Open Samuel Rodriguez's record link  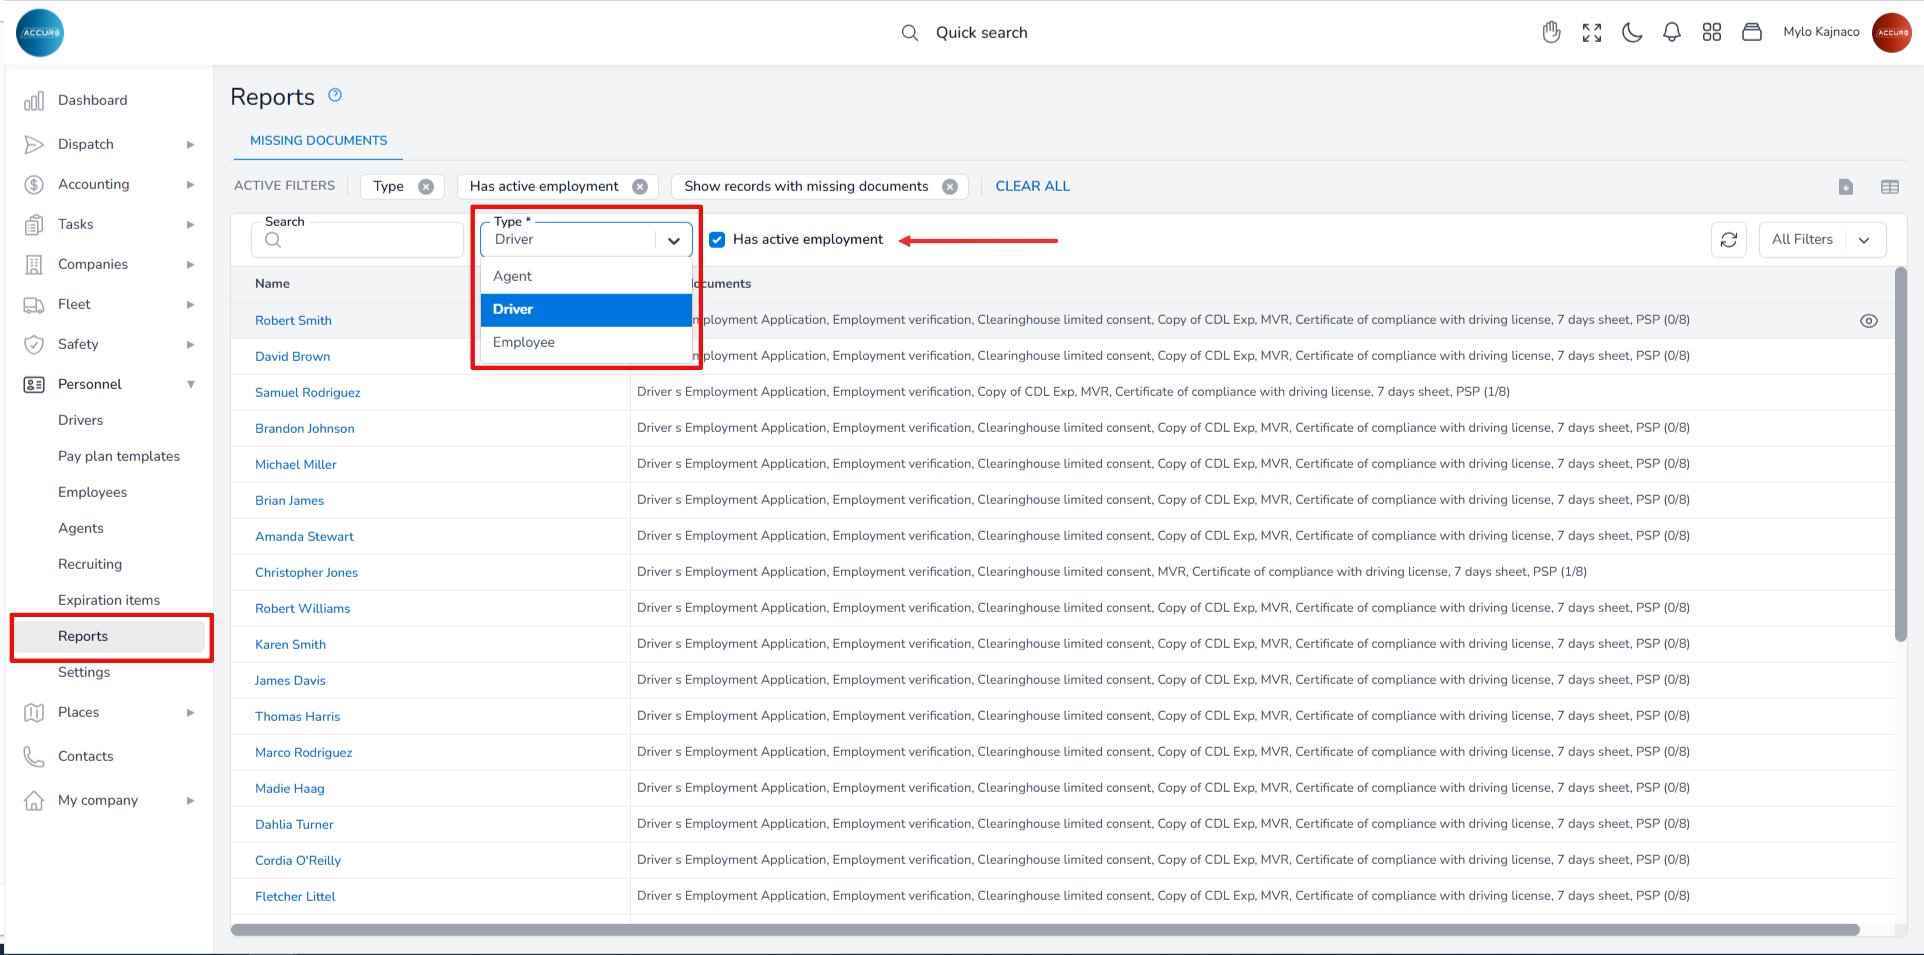[x=307, y=392]
